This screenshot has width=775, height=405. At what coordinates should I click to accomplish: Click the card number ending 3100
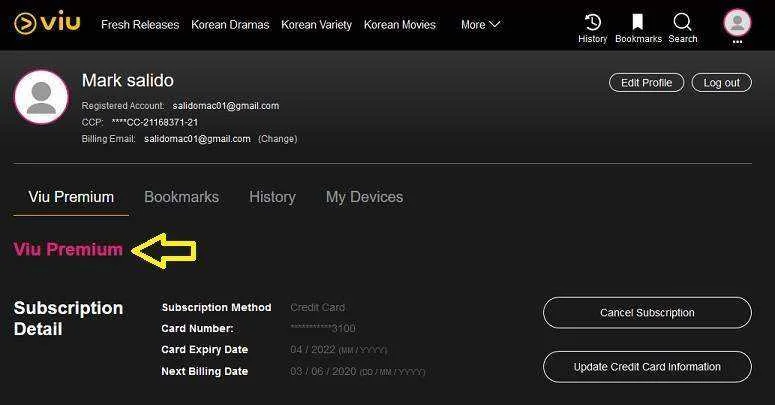323,328
